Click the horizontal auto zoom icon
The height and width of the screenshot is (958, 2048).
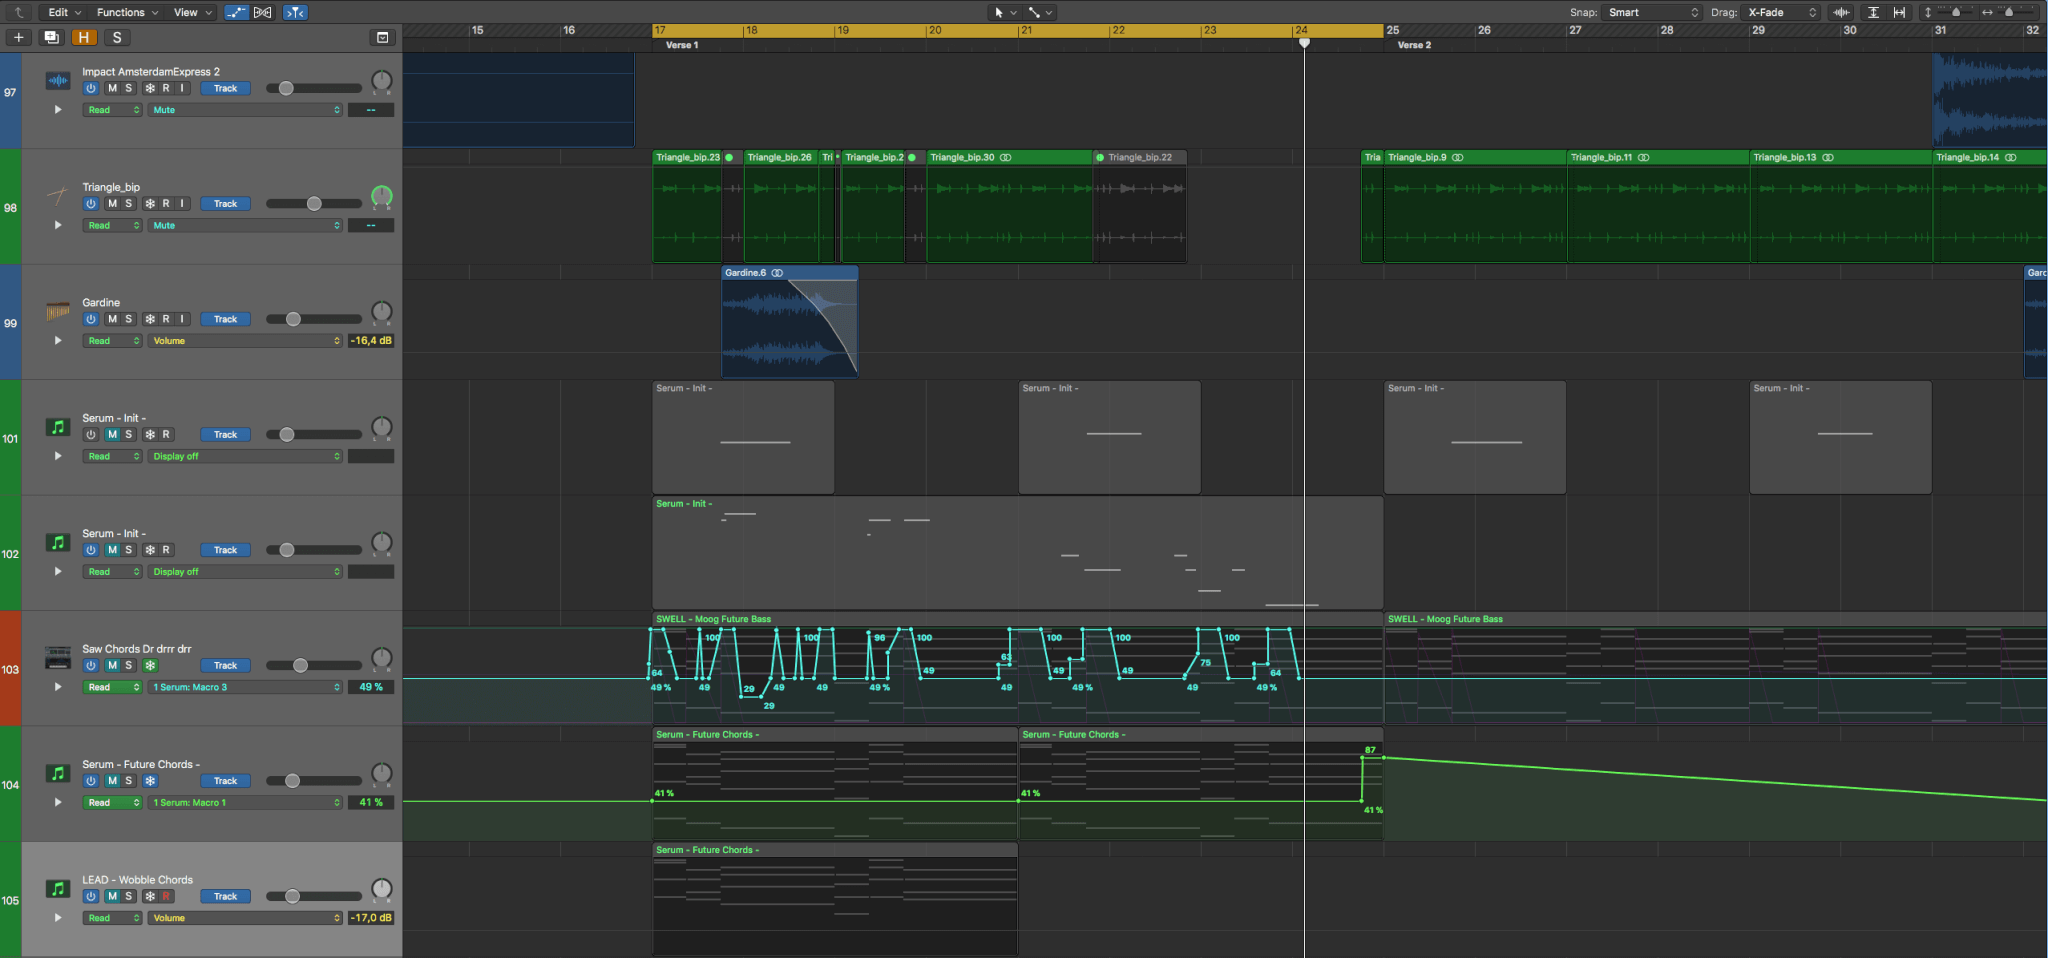tap(1899, 12)
